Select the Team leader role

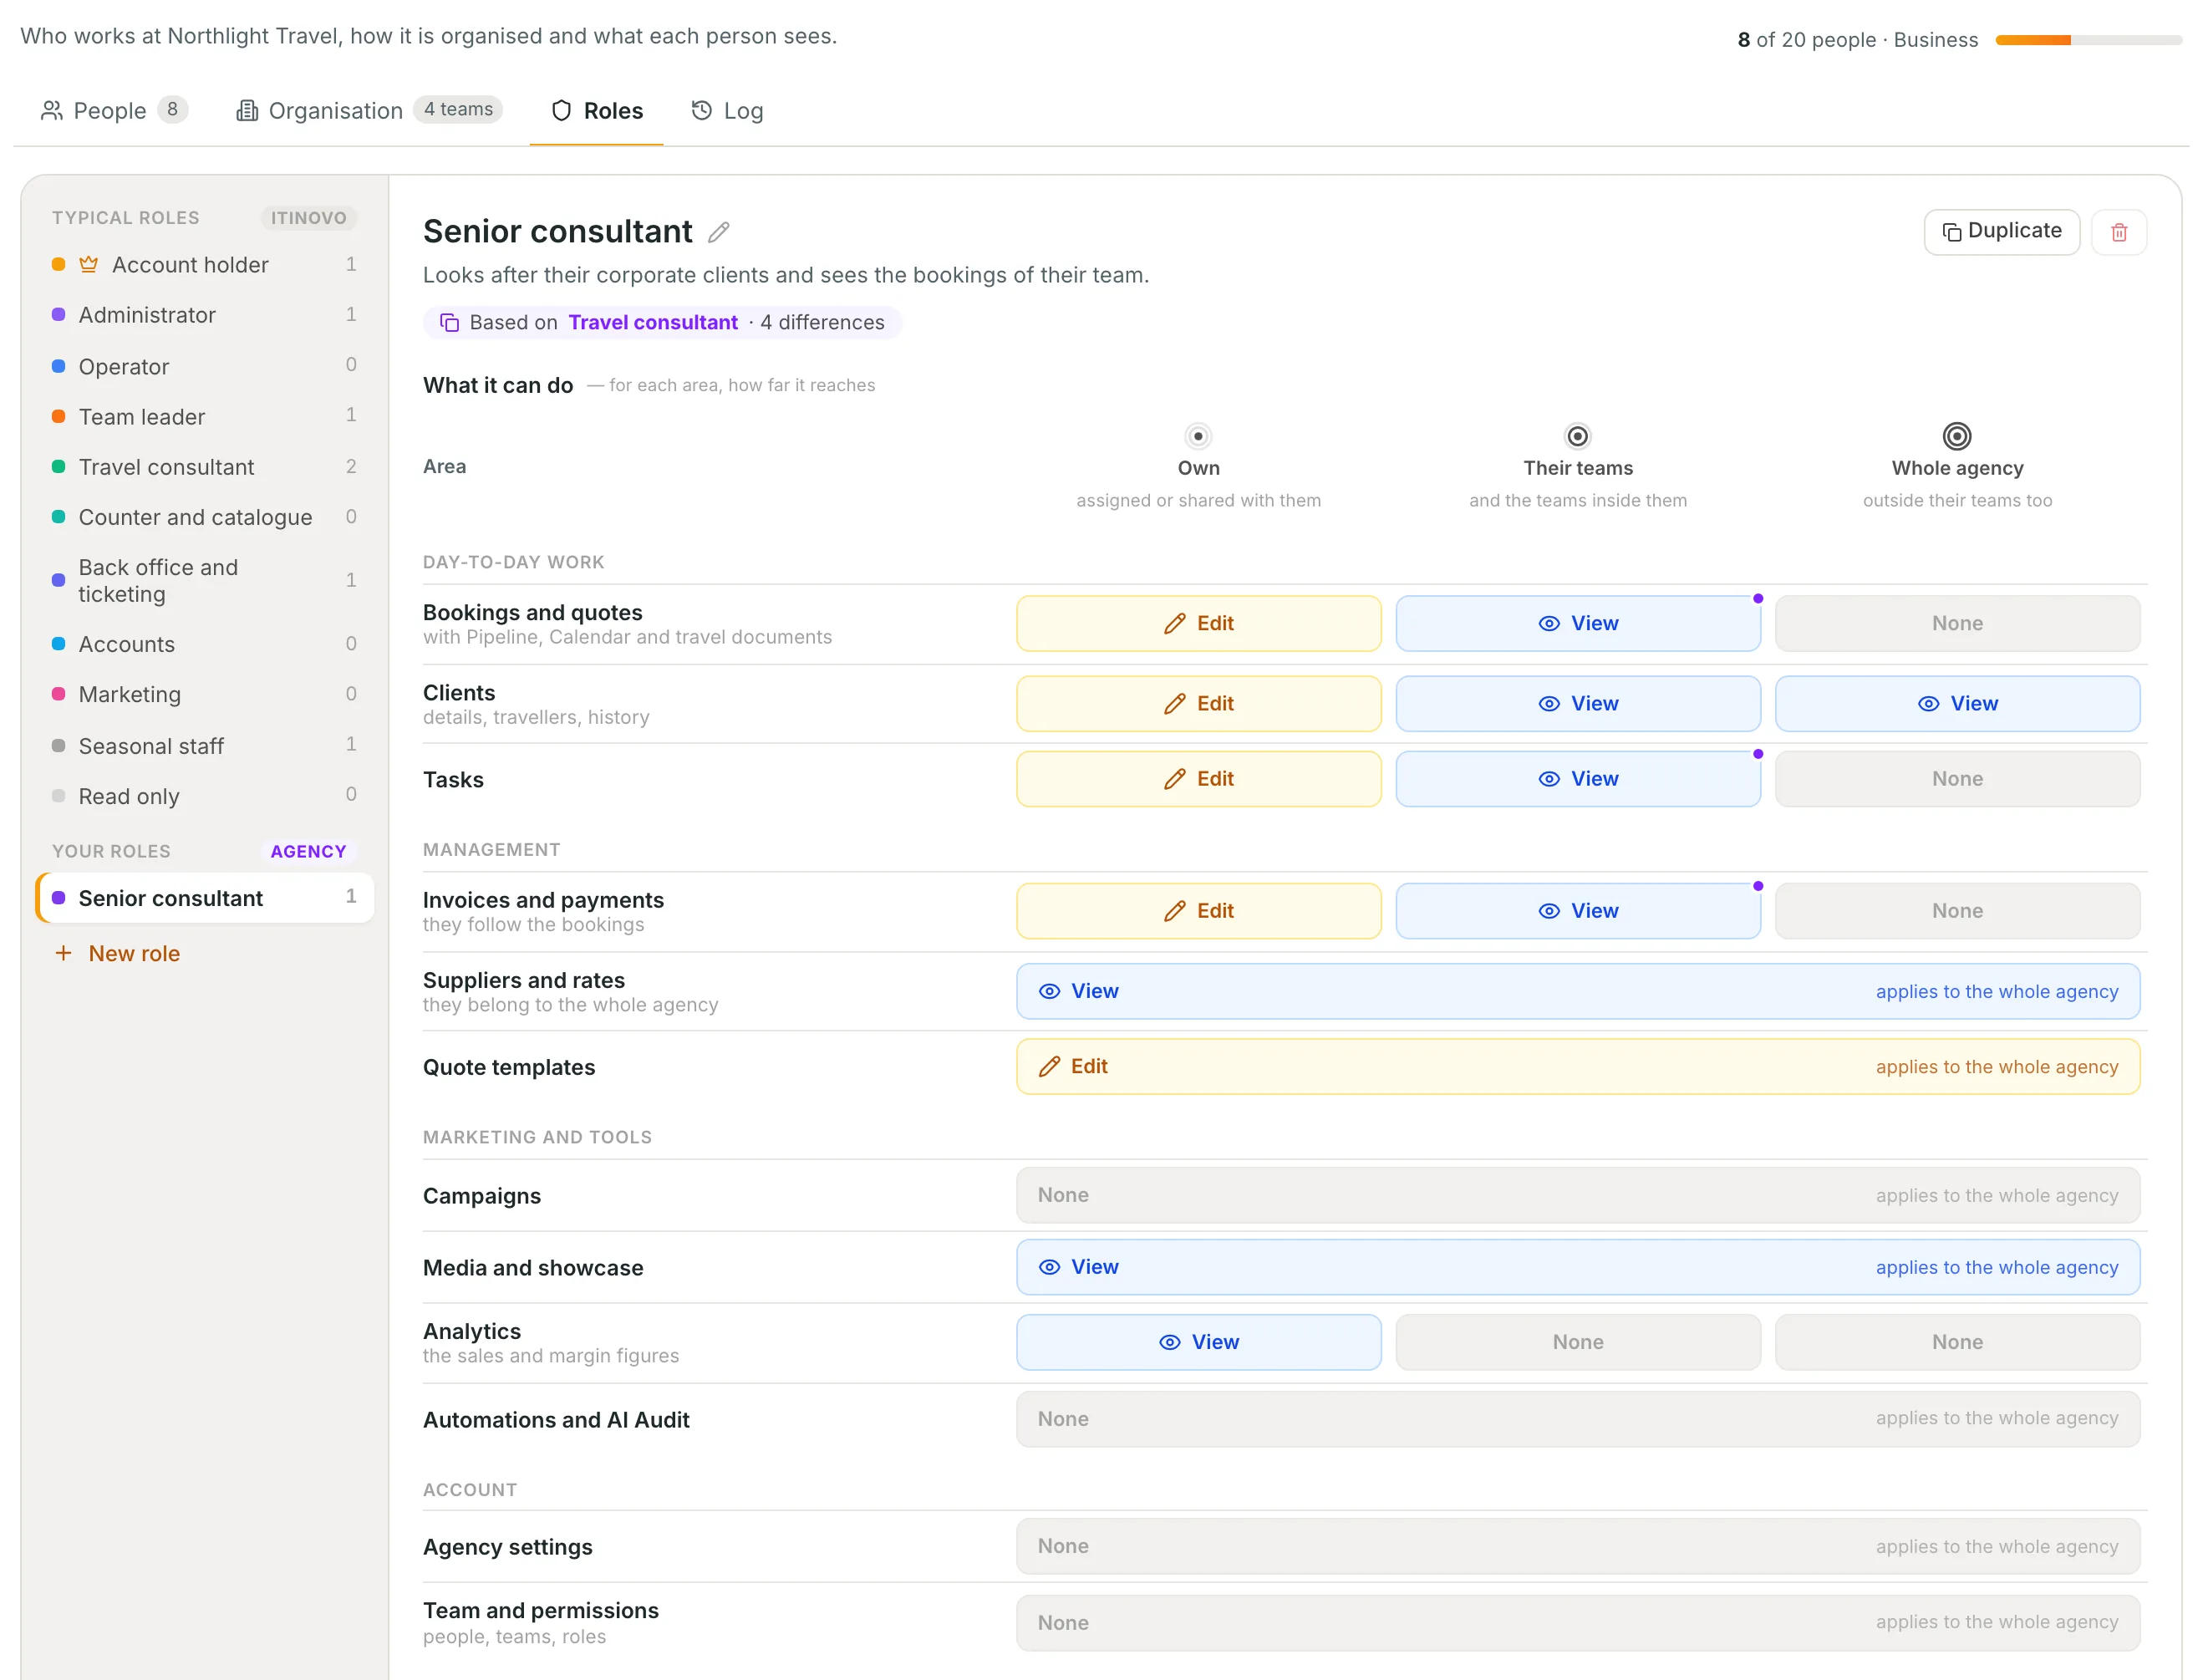click(204, 416)
